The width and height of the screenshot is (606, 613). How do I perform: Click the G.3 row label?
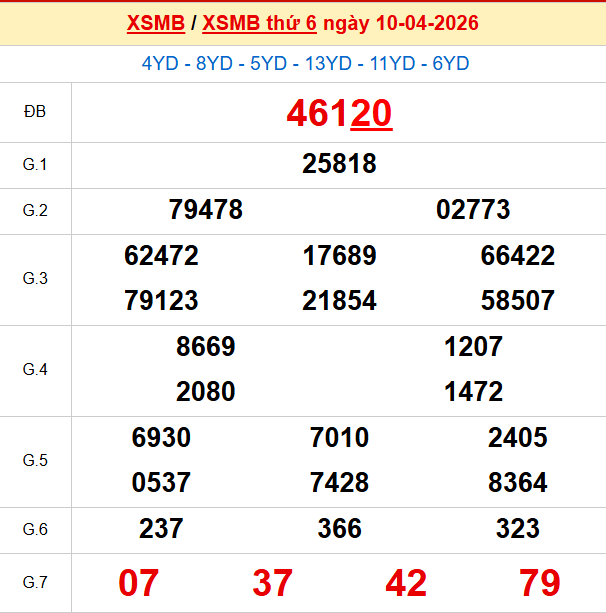(35, 279)
